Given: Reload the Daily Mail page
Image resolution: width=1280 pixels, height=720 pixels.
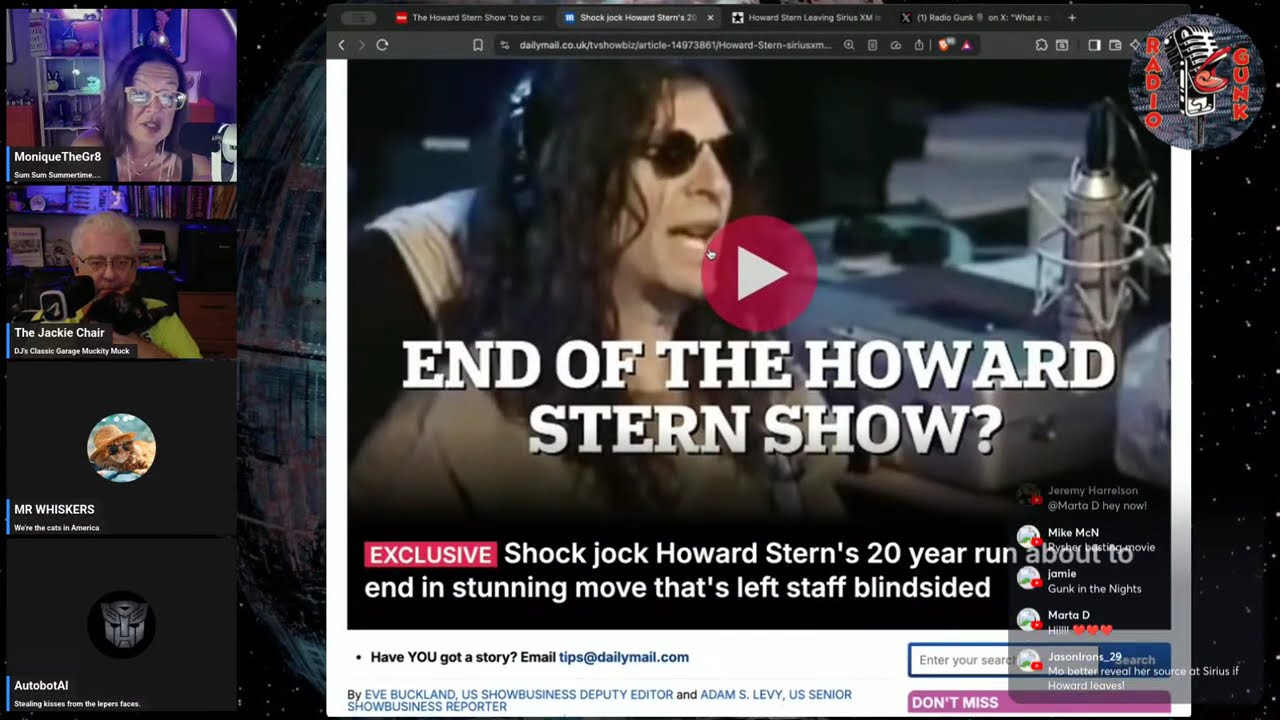Looking at the screenshot, I should coord(382,45).
